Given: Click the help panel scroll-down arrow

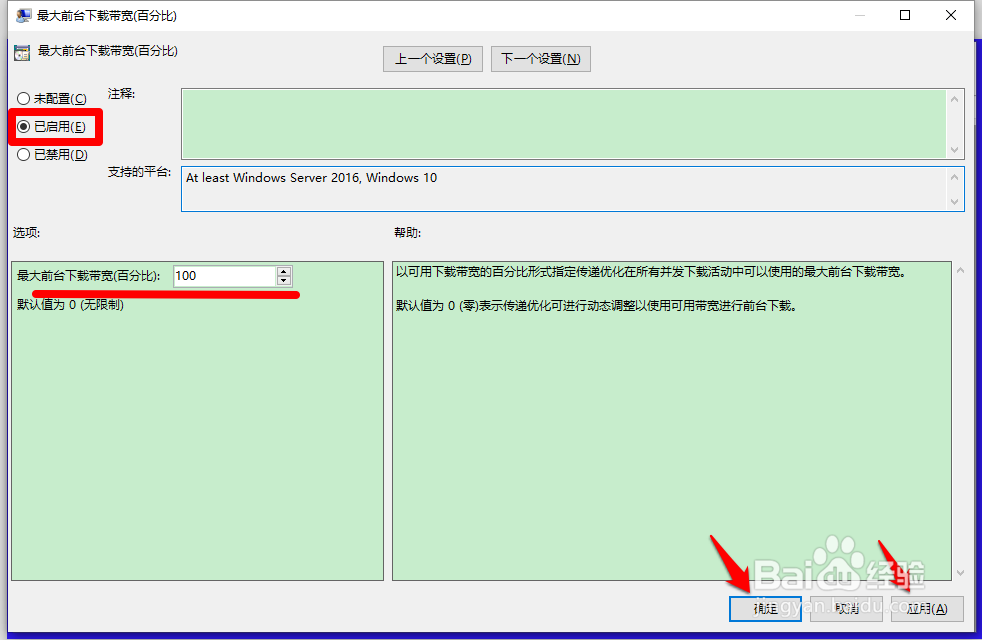Looking at the screenshot, I should (961, 572).
